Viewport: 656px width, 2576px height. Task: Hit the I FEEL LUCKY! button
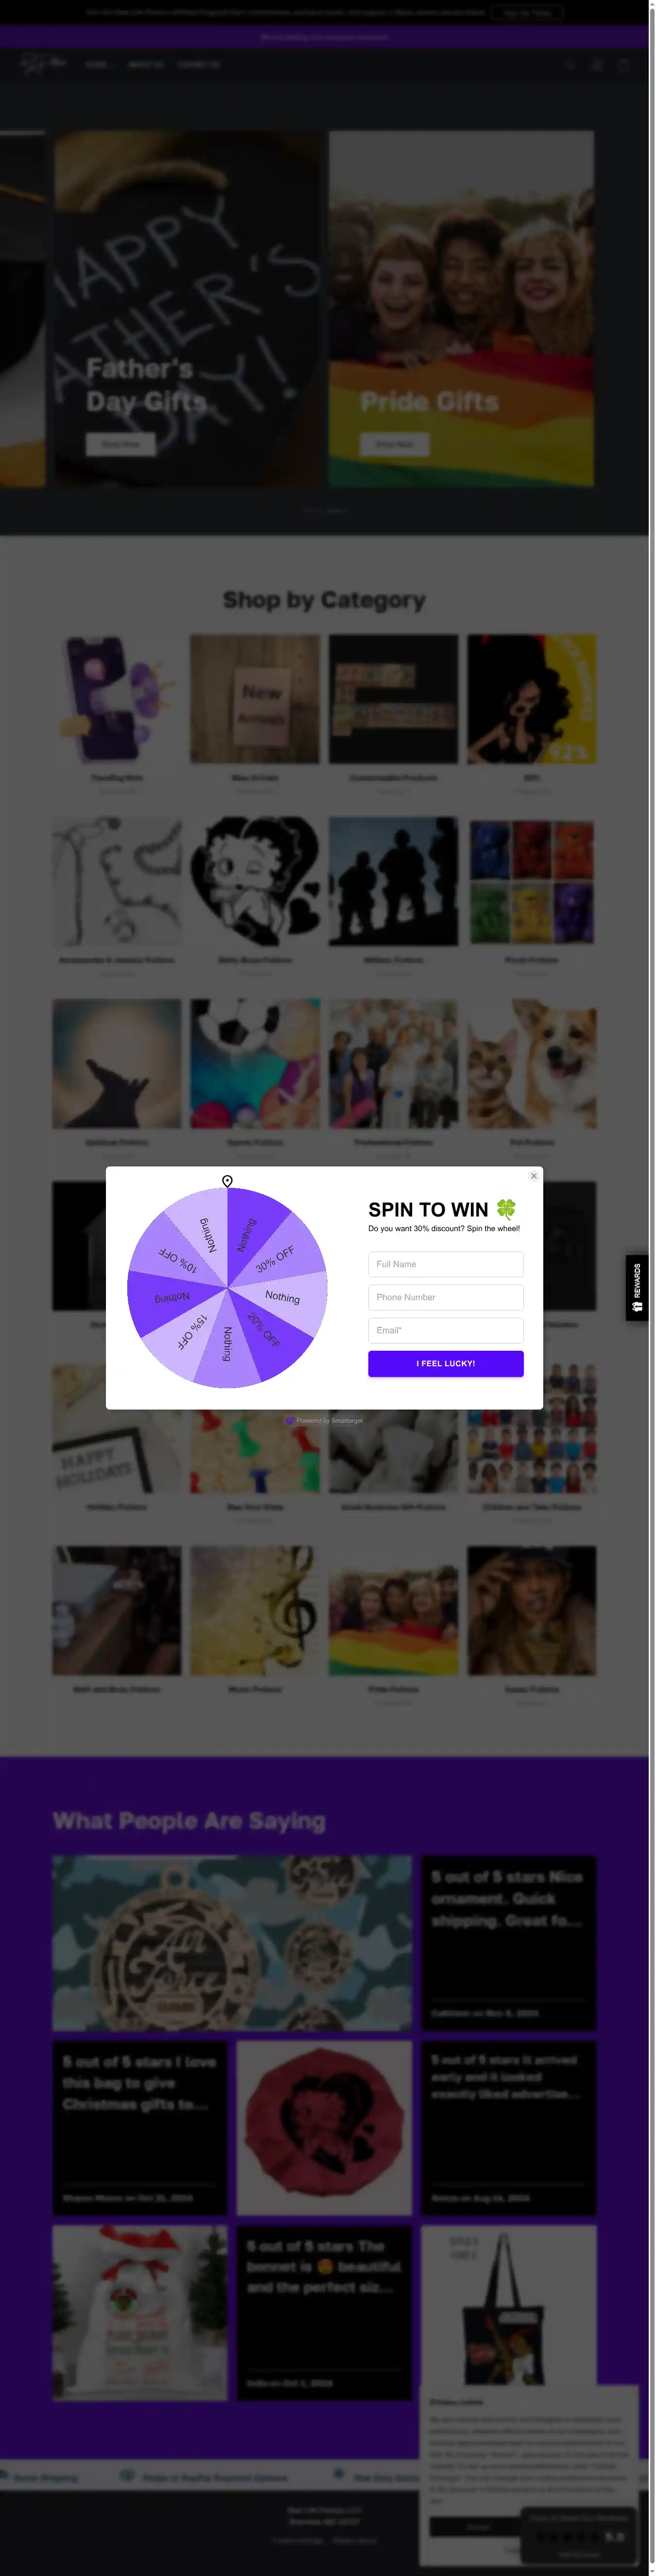coord(446,1363)
